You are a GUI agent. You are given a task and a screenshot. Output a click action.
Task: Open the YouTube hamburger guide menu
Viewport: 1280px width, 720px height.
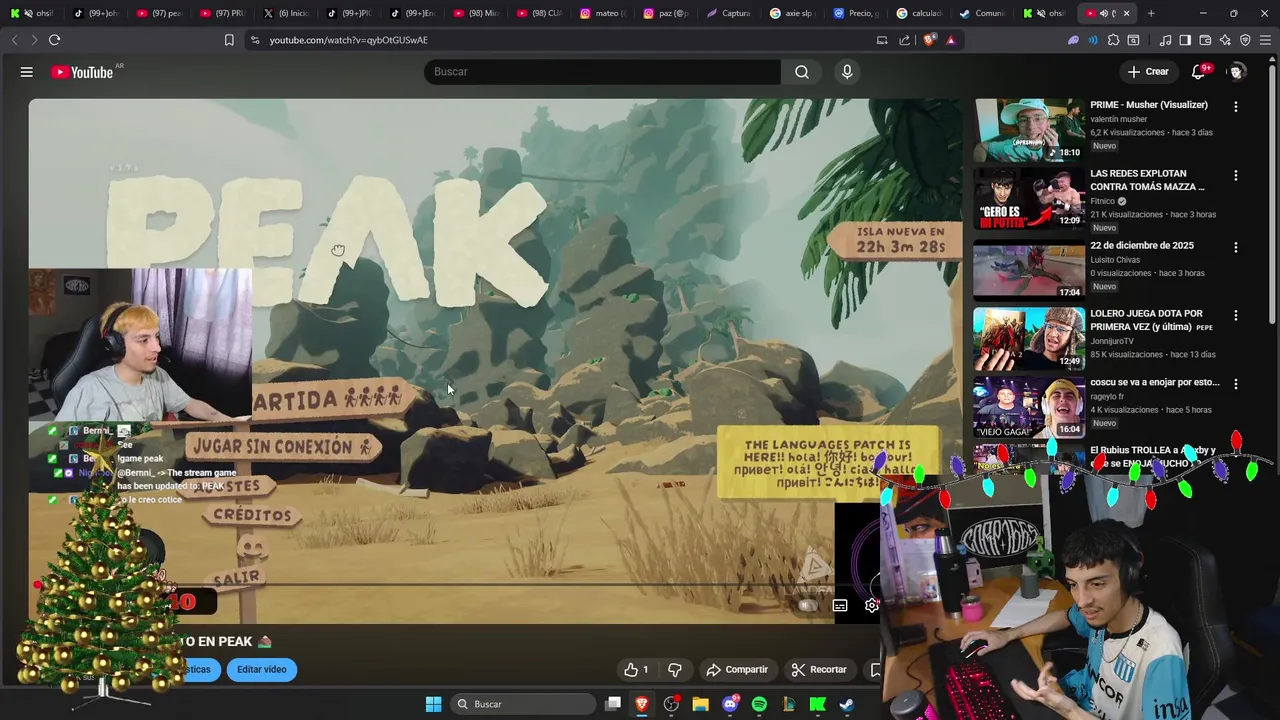[x=27, y=72]
